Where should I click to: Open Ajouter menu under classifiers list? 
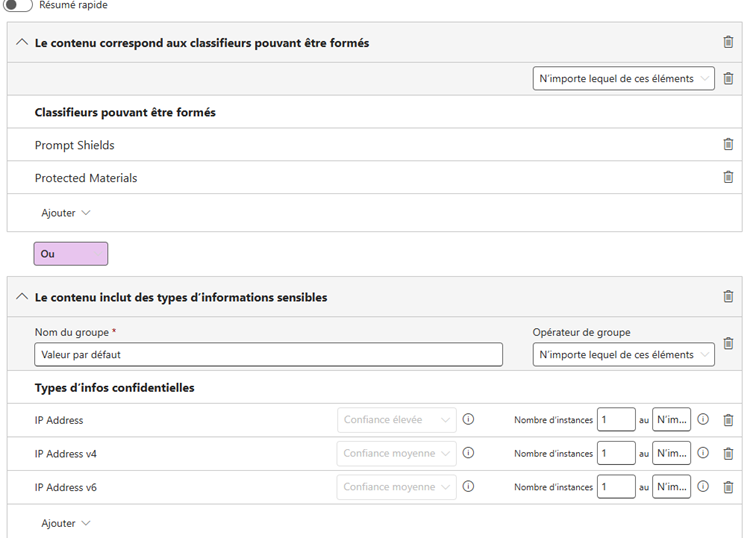coord(66,213)
